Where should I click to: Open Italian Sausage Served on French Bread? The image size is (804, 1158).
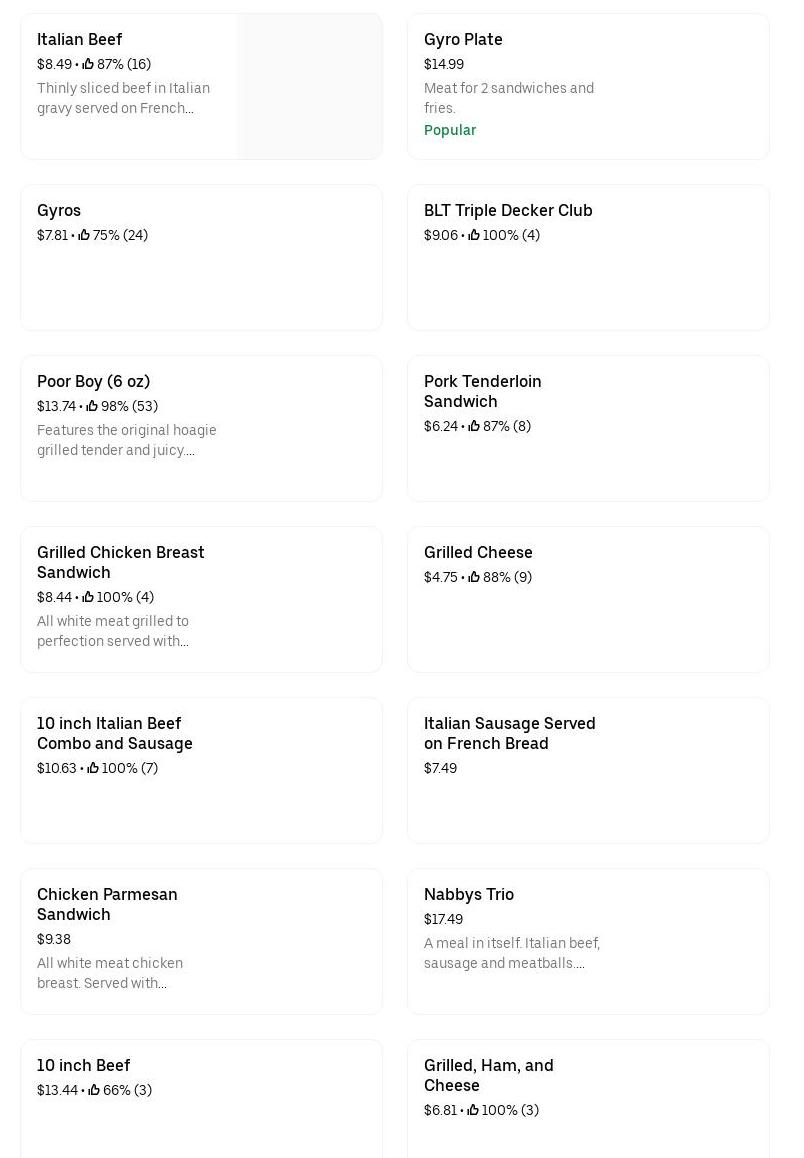[x=588, y=770]
